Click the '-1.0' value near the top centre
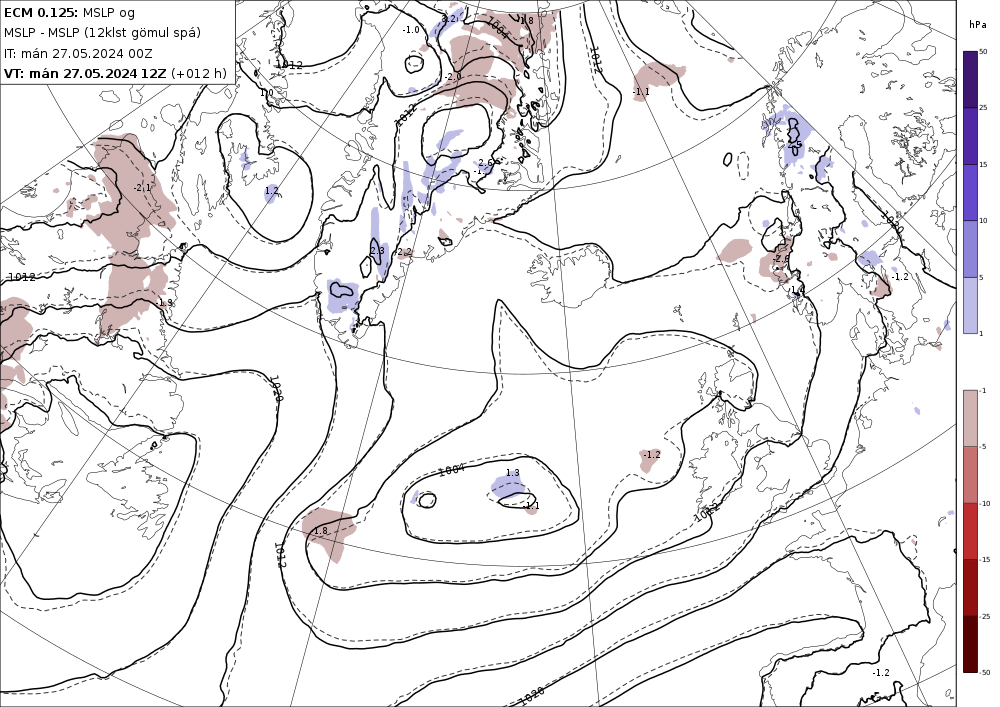This screenshot has height=707, width=1000. point(411,30)
